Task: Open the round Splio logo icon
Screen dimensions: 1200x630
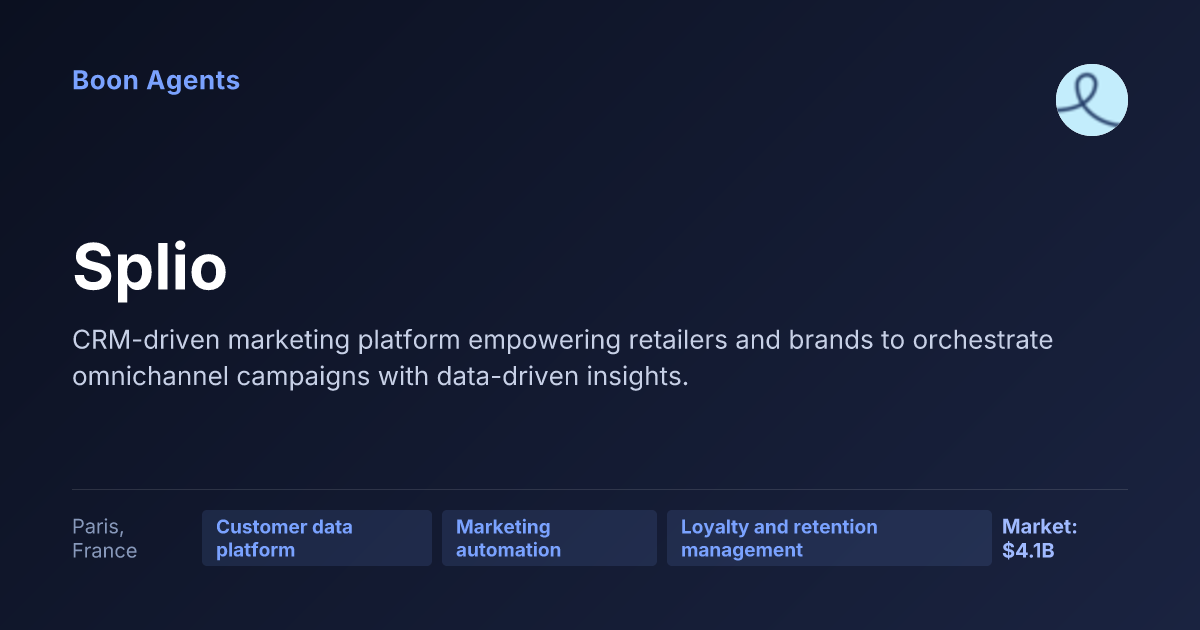Action: 1092,100
